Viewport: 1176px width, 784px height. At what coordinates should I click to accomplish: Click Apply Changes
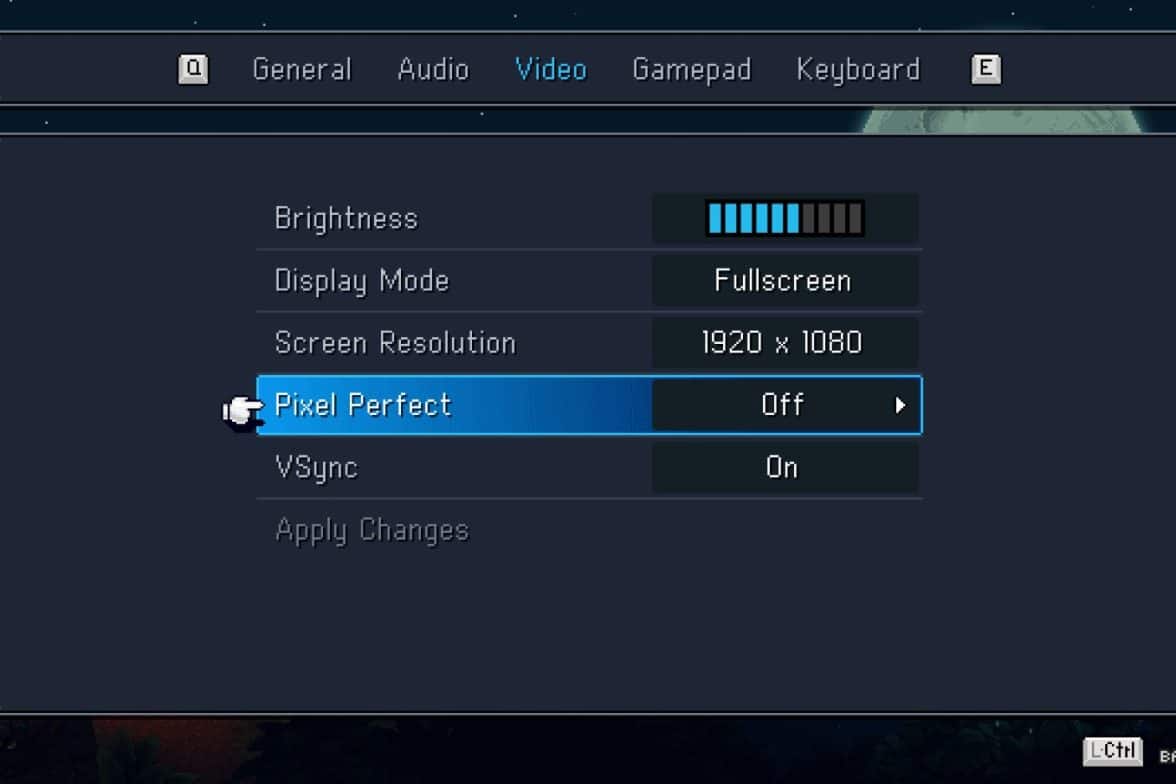[x=372, y=530]
